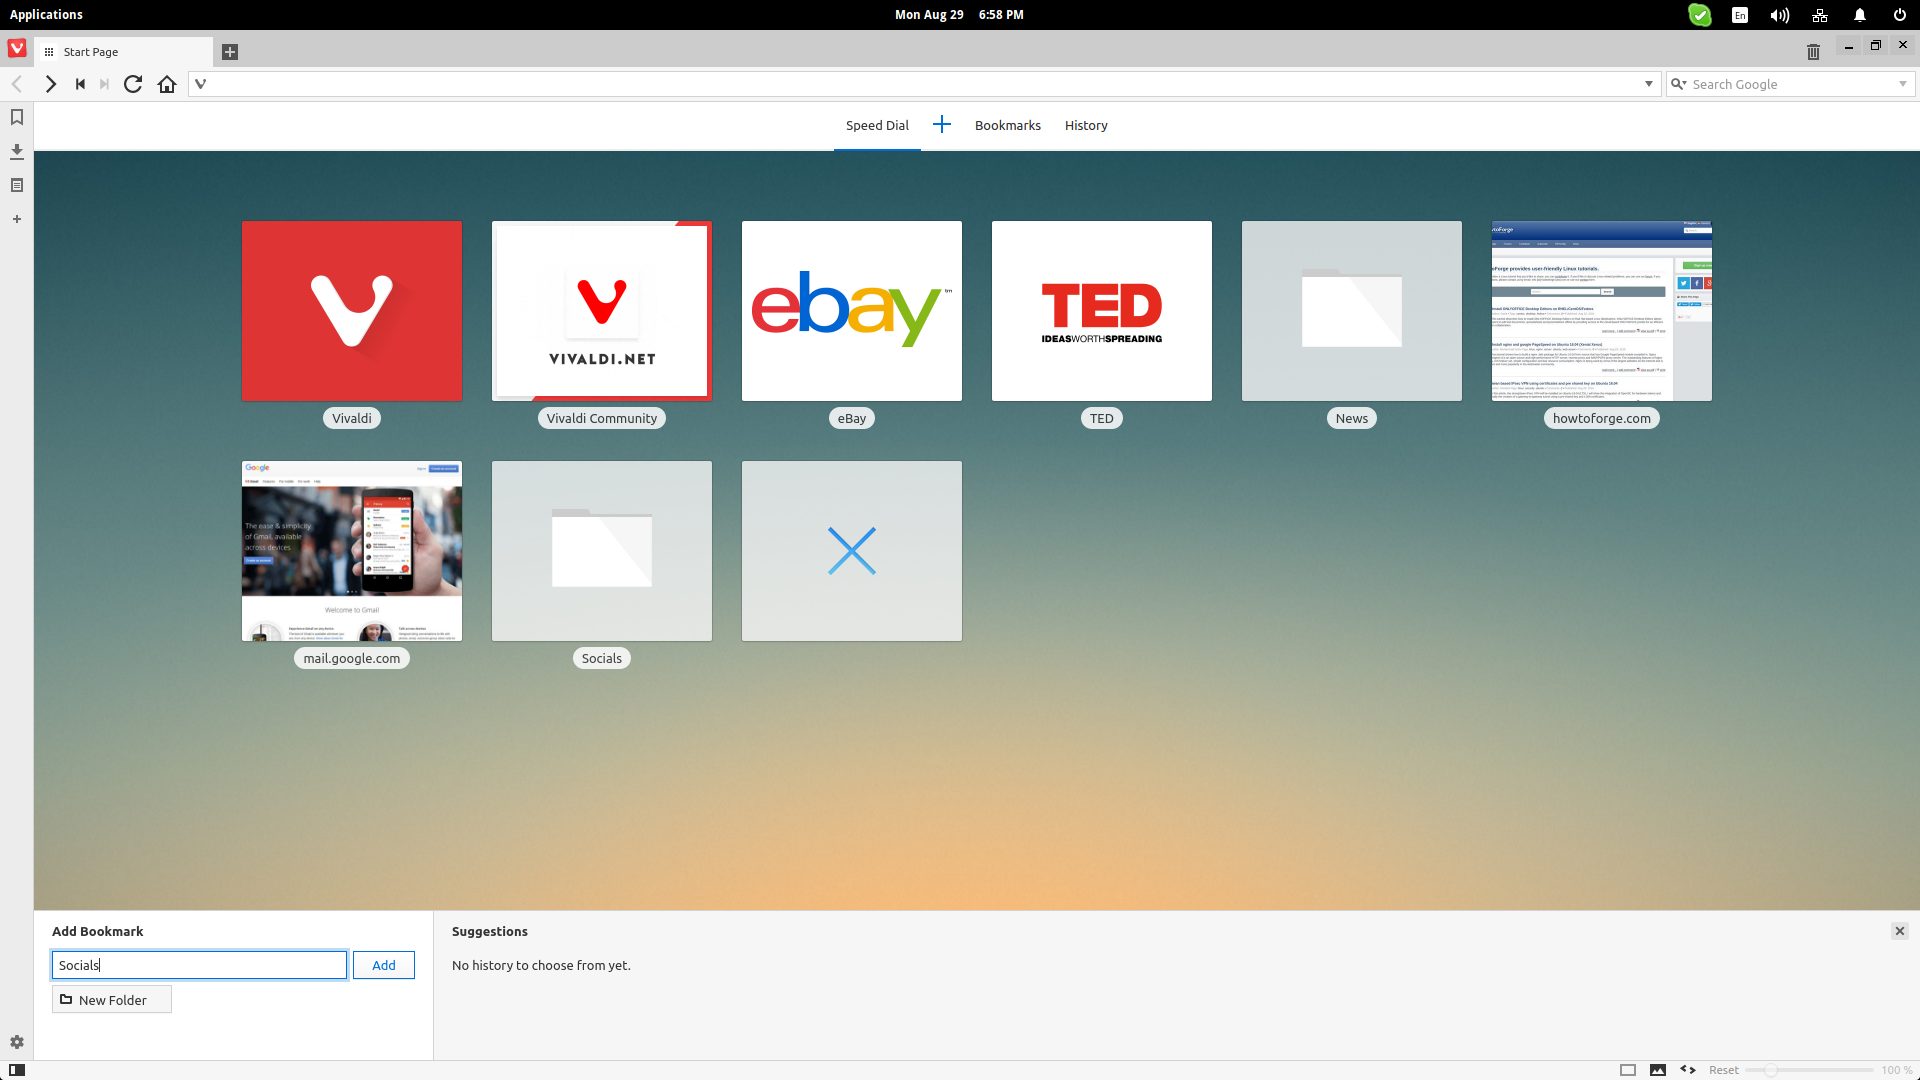This screenshot has height=1080, width=1920.
Task: Open the power menu icon
Action: tap(1900, 15)
